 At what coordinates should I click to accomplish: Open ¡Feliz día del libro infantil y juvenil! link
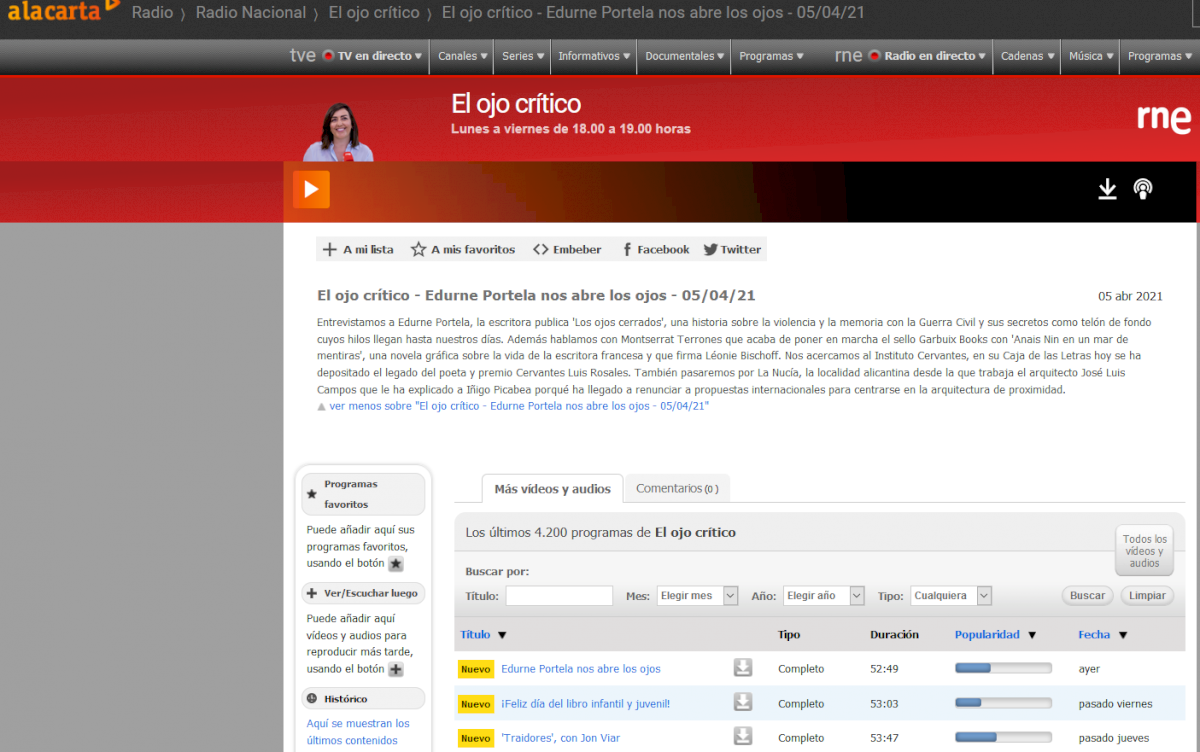(x=585, y=703)
